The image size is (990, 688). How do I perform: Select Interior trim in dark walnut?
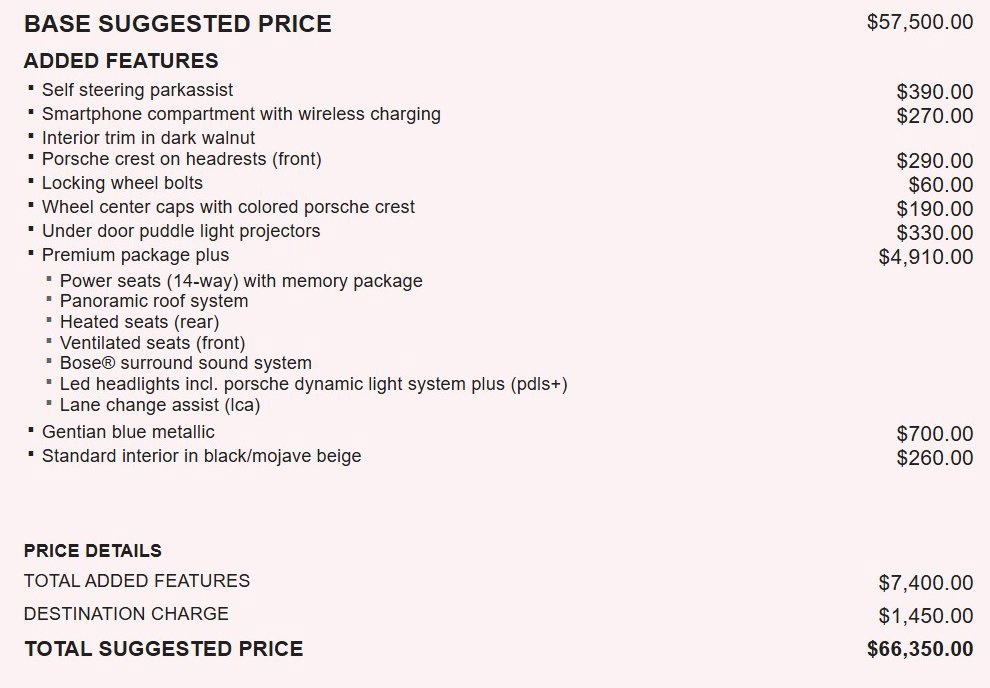coord(148,138)
